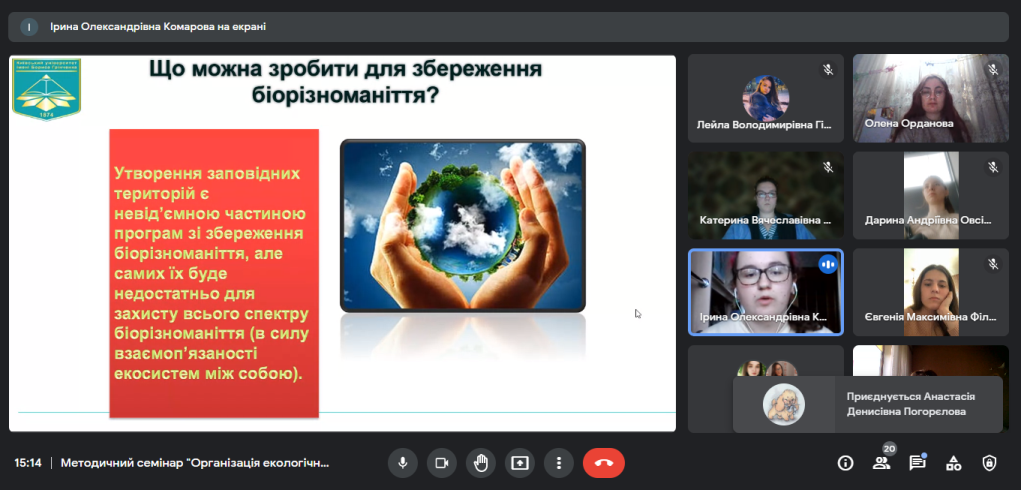
Task: Open host controls shield lock icon
Action: click(x=989, y=463)
